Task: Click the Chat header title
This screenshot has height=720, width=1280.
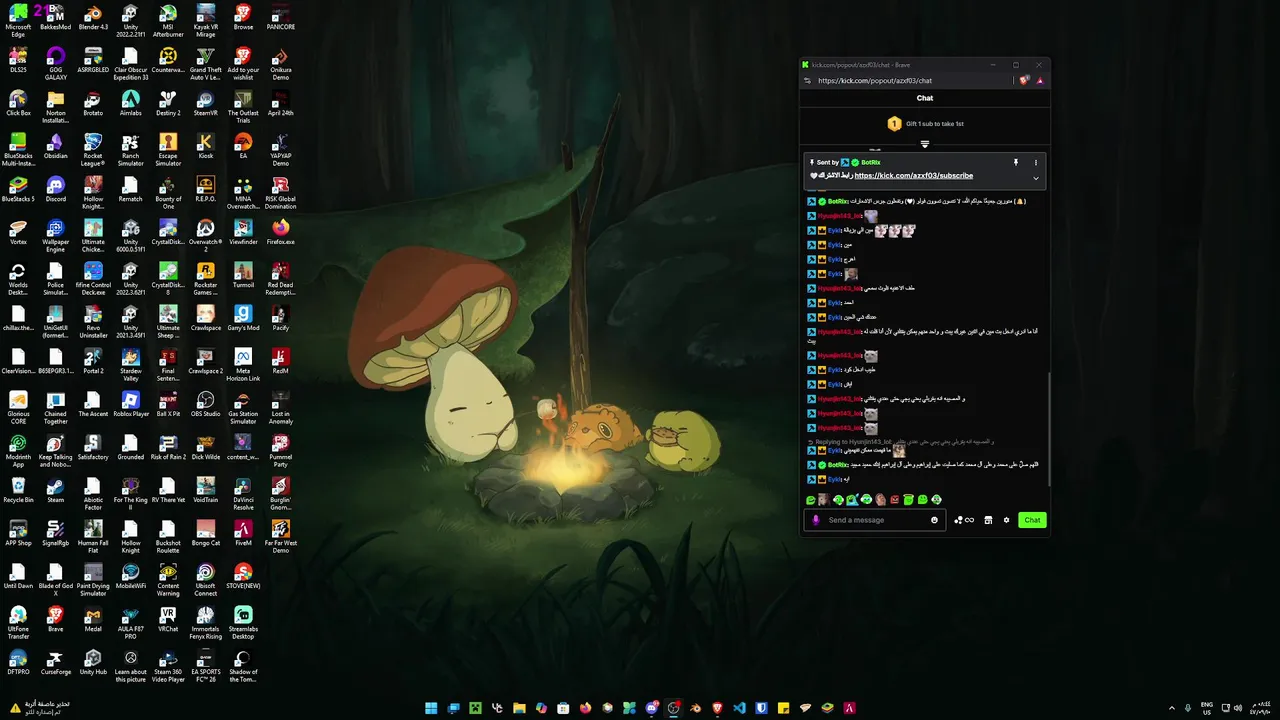Action: click(x=925, y=98)
